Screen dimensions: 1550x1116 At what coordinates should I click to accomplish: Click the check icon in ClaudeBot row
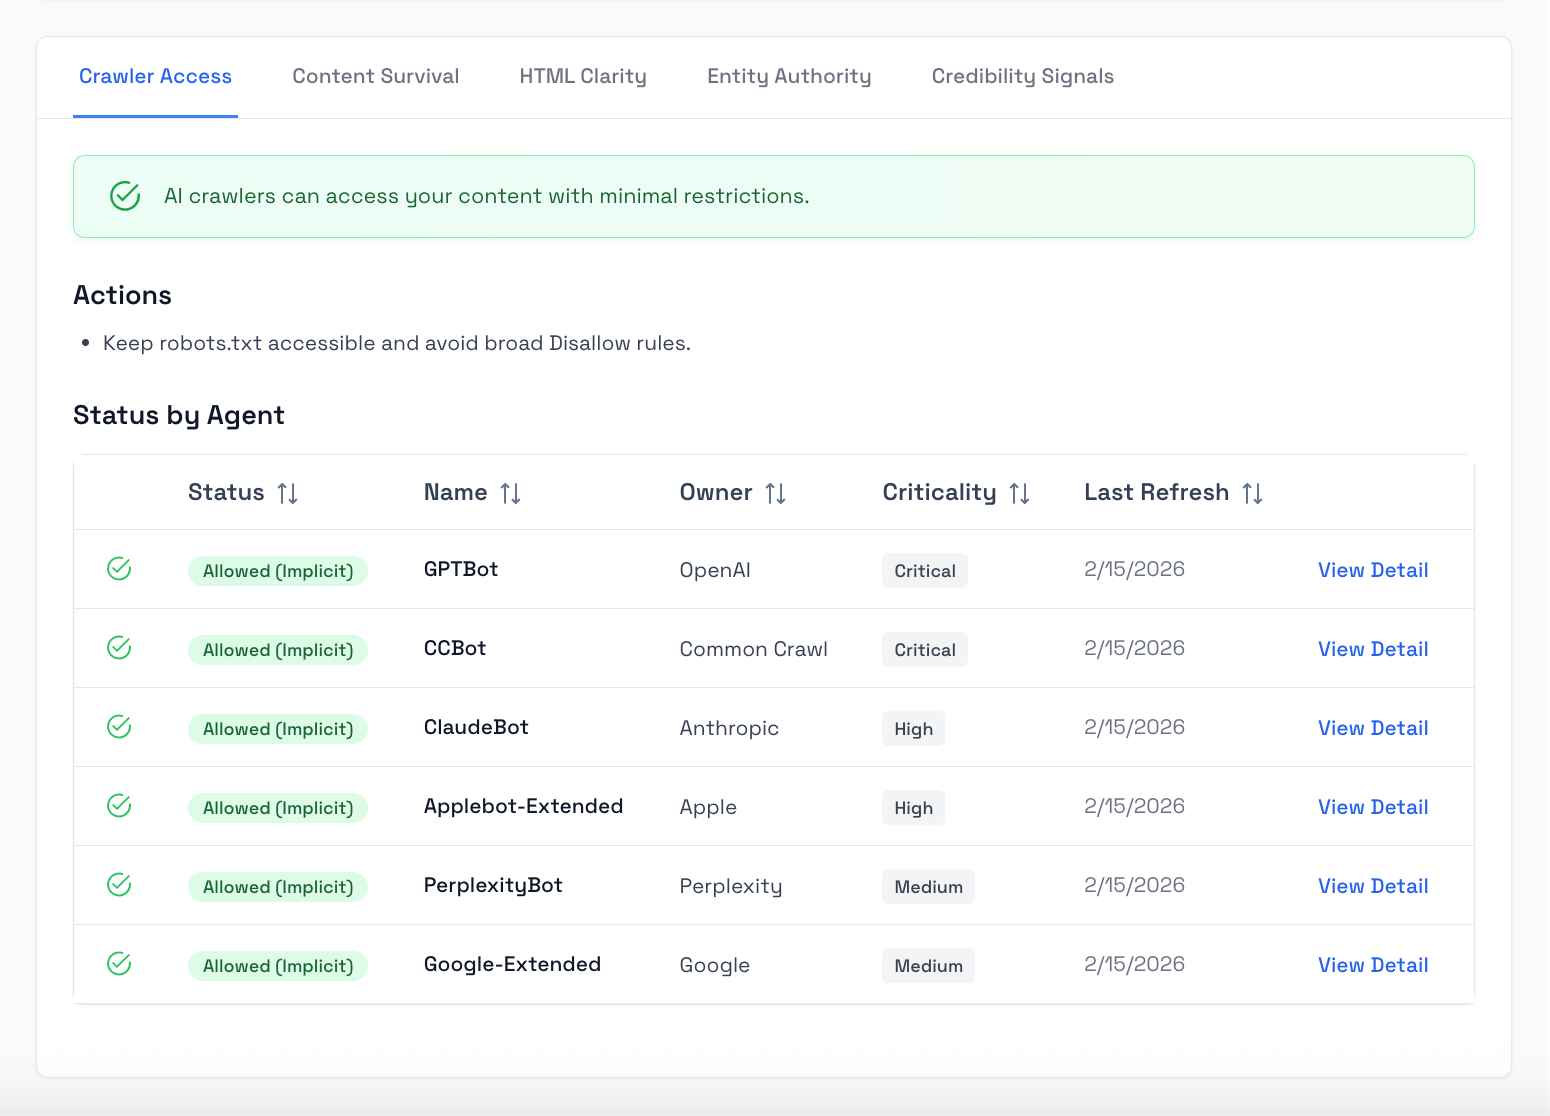(x=119, y=727)
